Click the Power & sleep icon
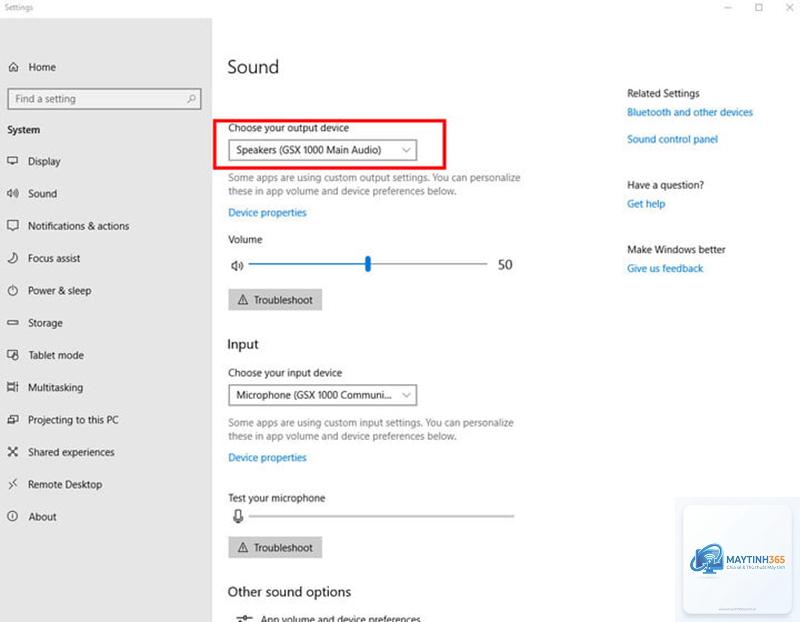 click(x=13, y=290)
